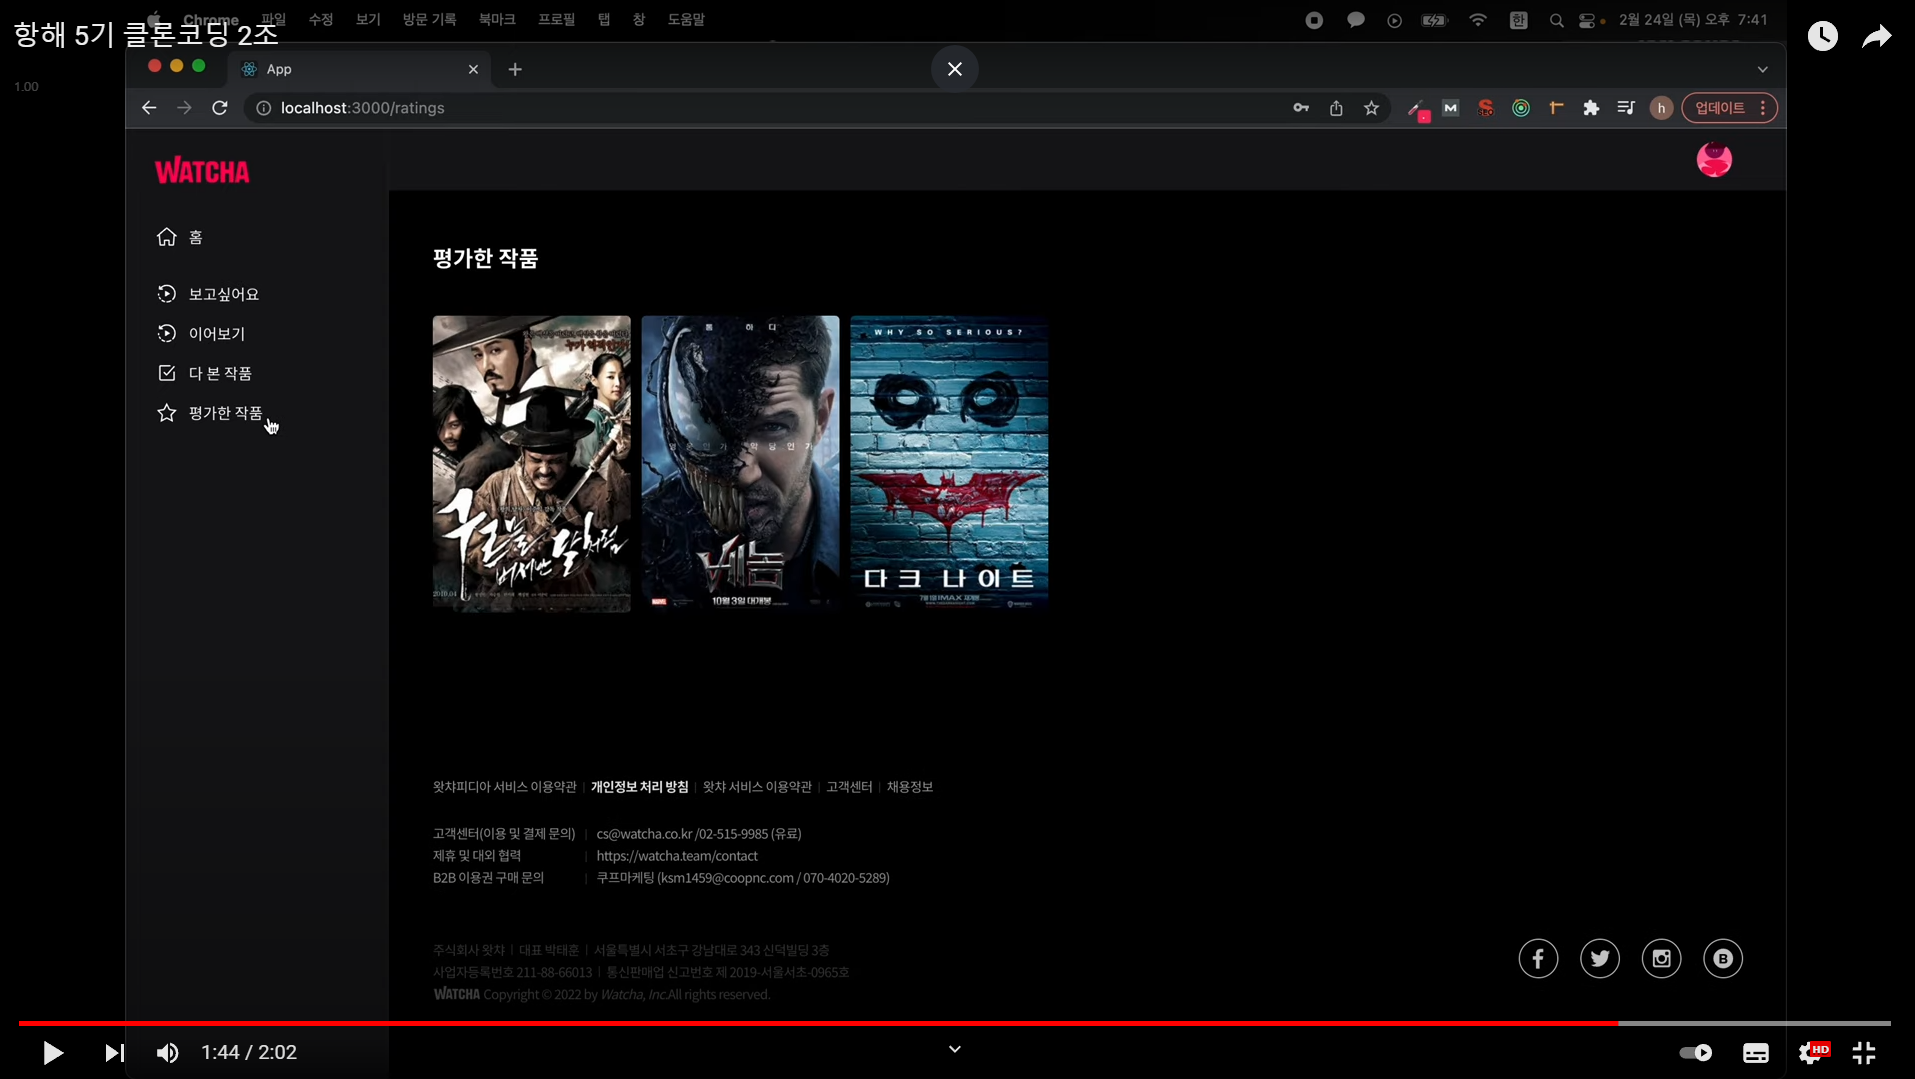Skip to next video
1915x1079 pixels.
coord(114,1052)
